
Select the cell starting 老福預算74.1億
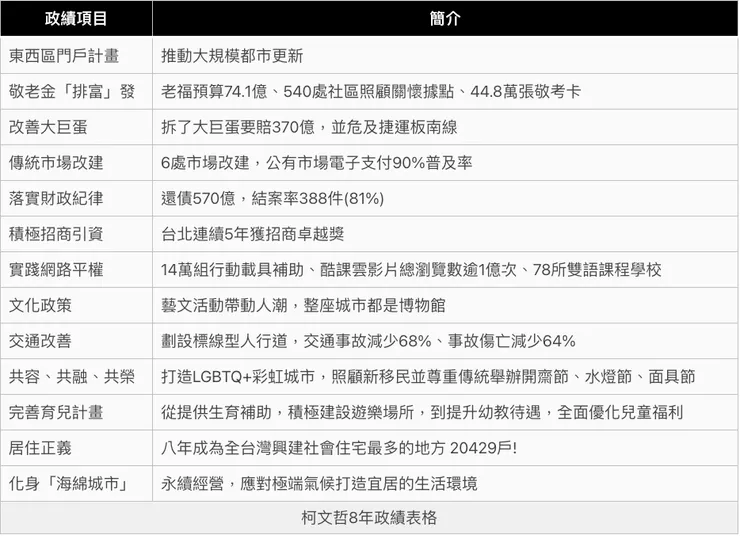[x=445, y=91]
